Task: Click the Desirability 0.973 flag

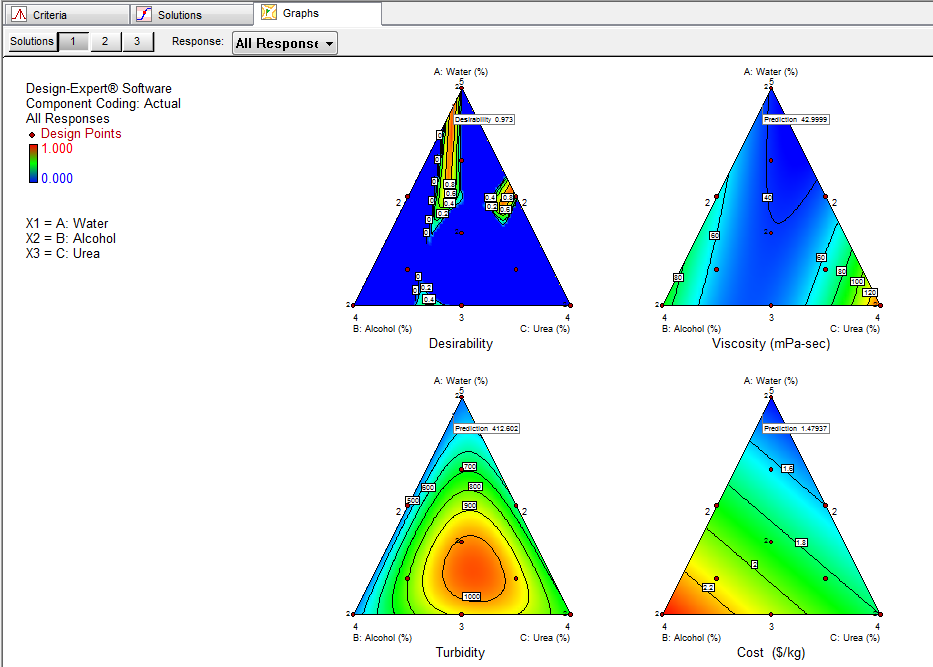Action: (x=484, y=119)
